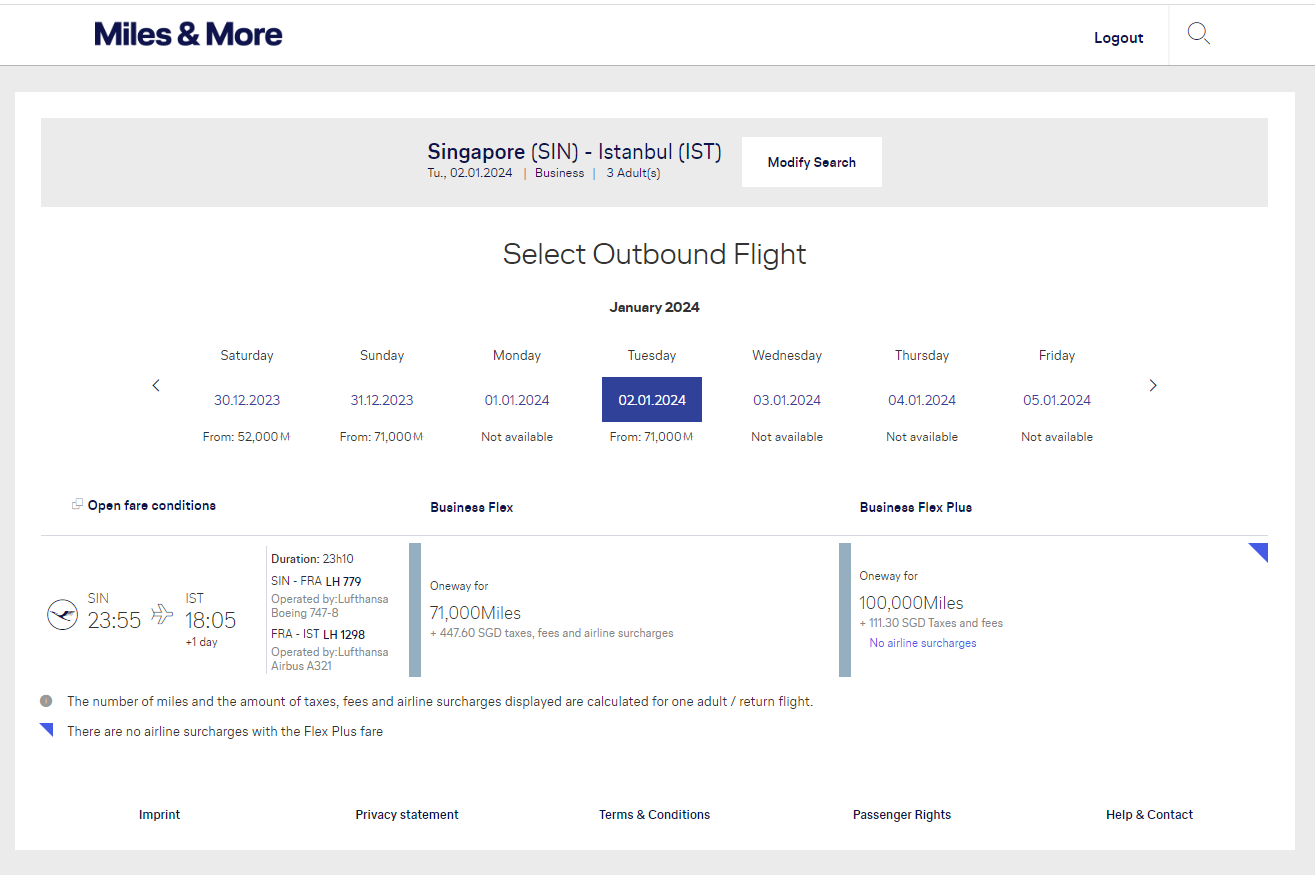Click the search magnifier icon
This screenshot has height=875, width=1315.
point(1198,35)
